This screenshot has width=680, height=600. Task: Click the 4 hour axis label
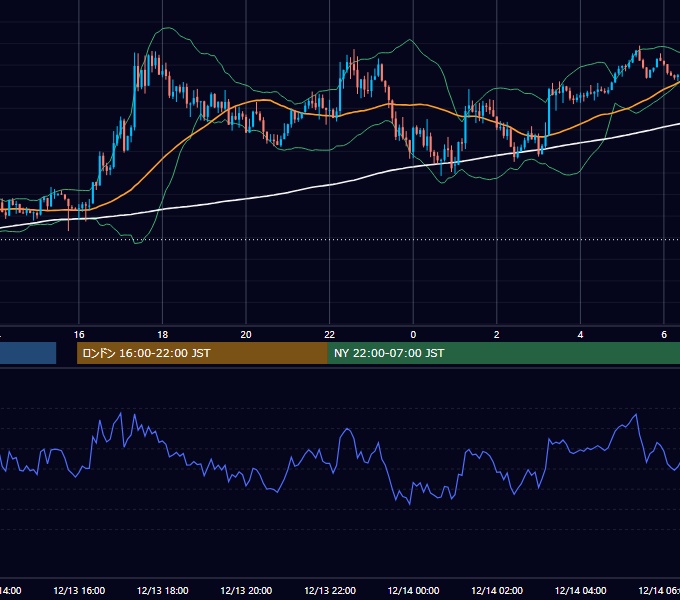(x=580, y=335)
